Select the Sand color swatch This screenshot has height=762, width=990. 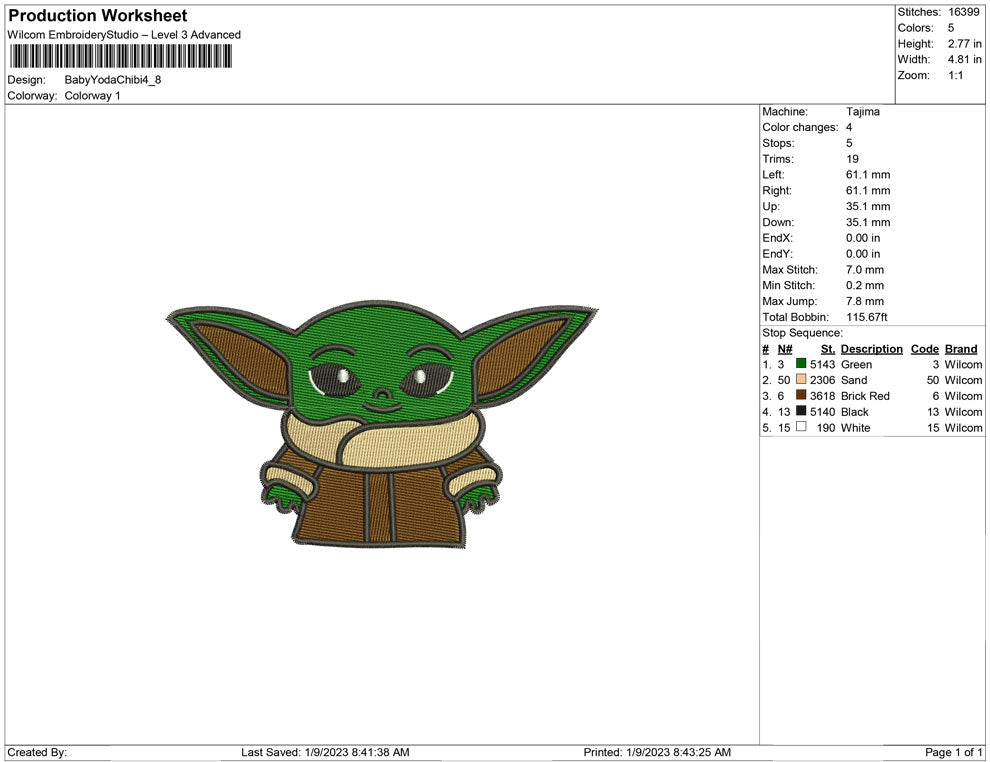coord(801,381)
